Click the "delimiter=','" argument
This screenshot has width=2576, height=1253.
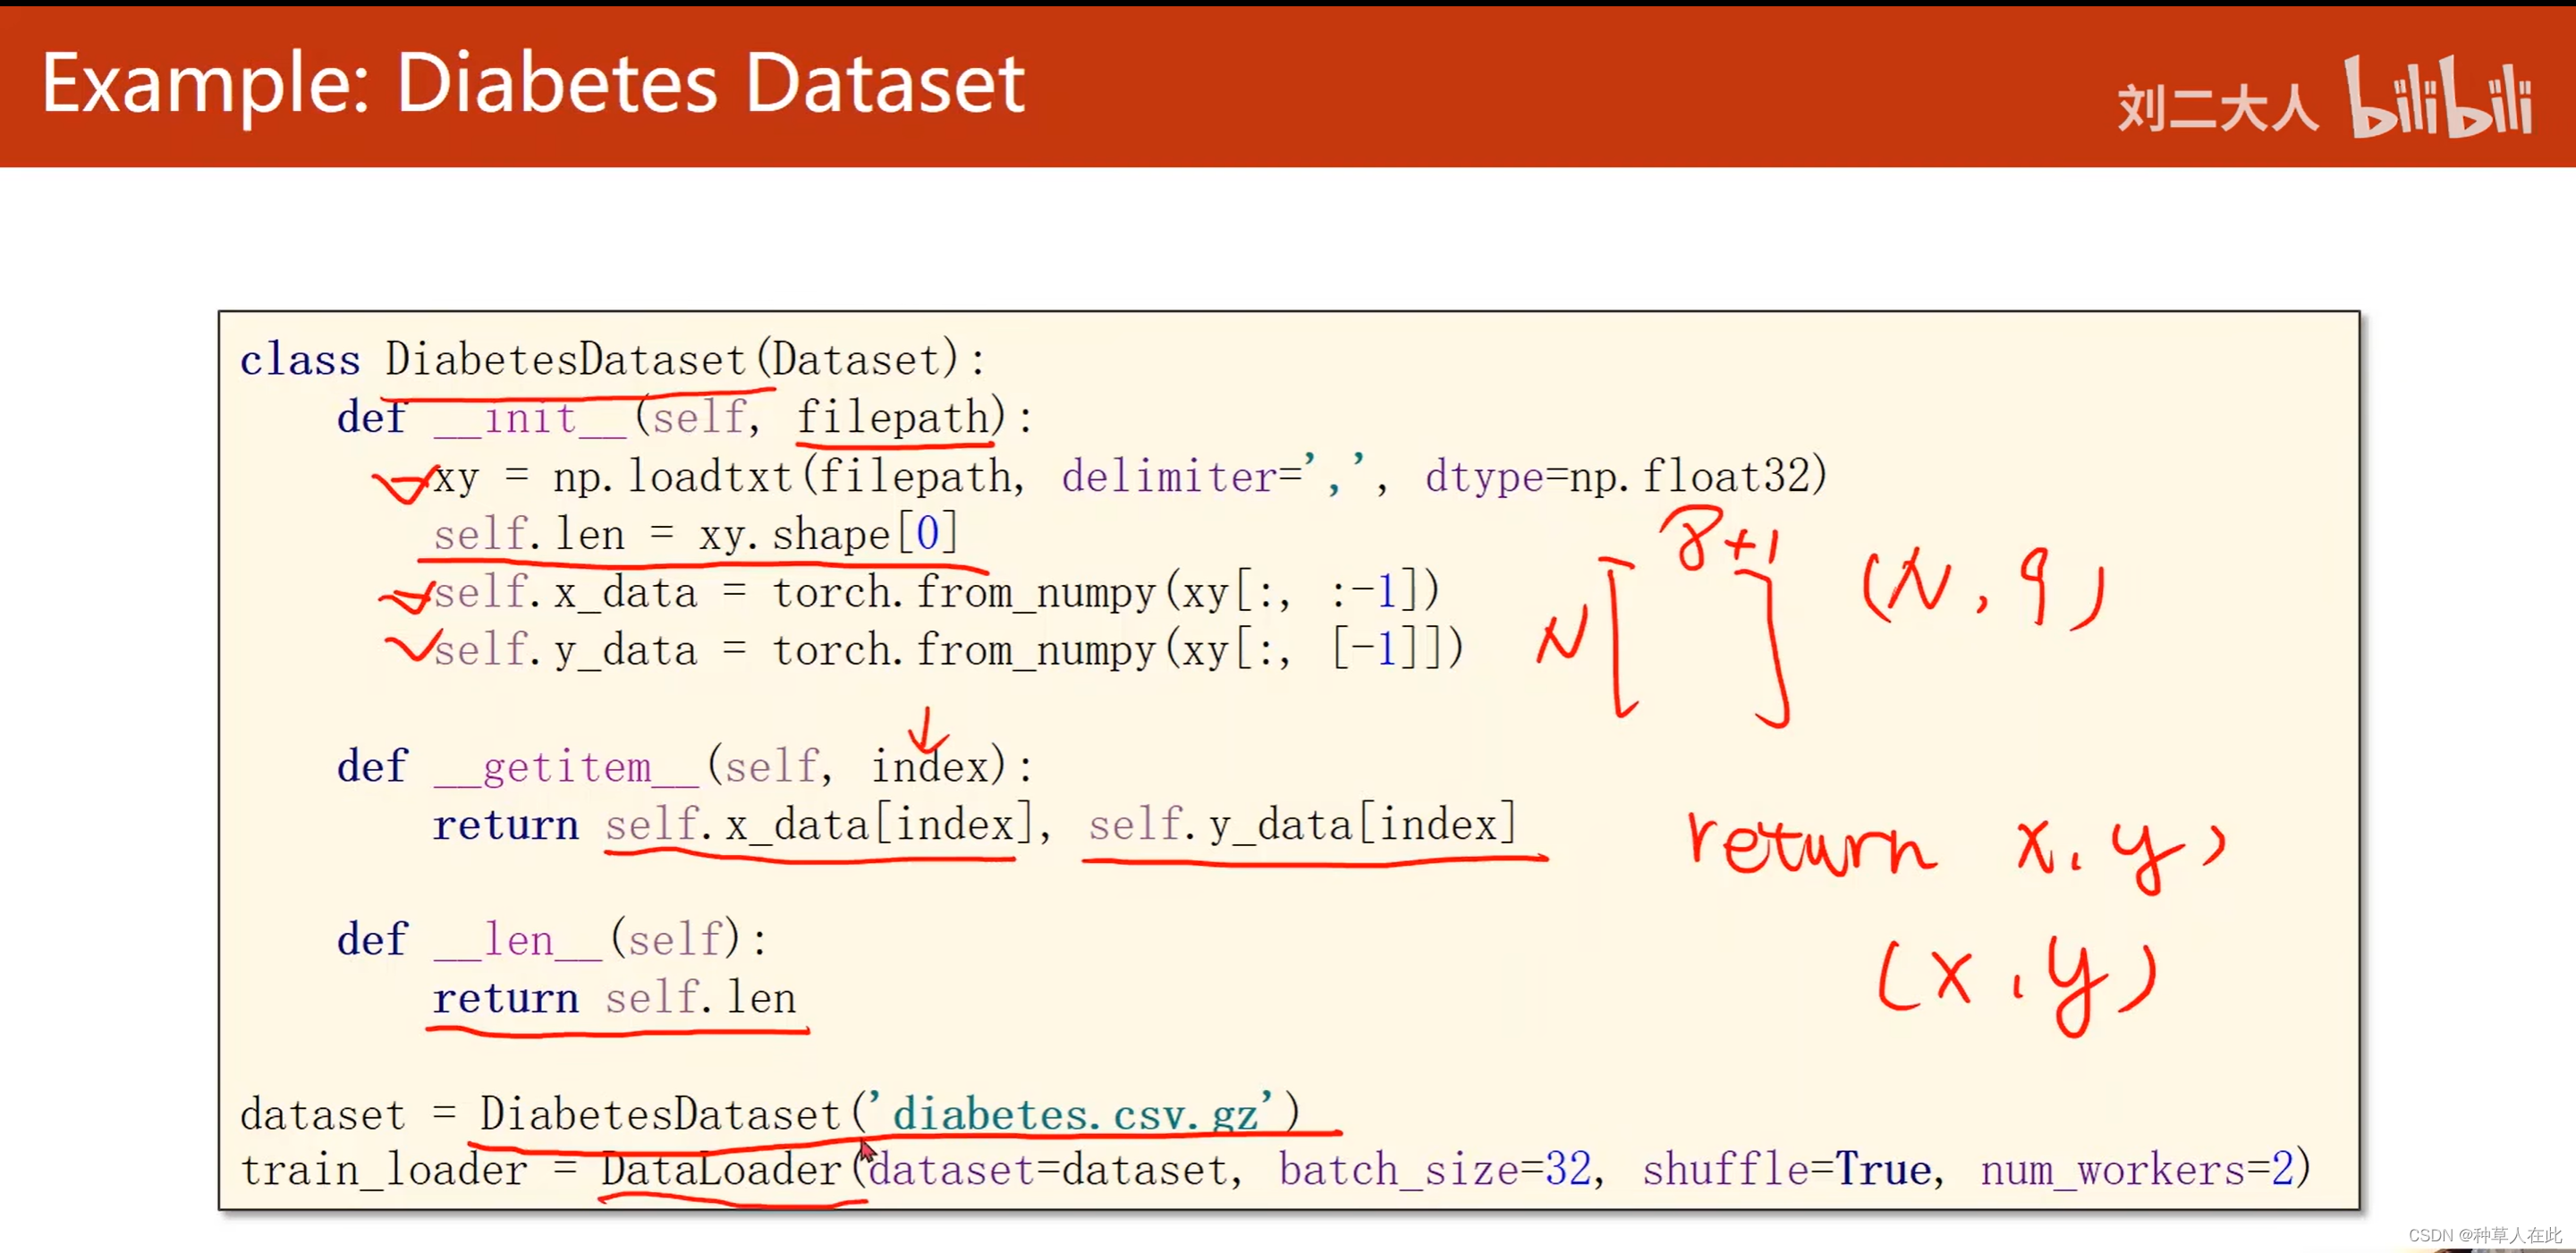[x=1214, y=475]
